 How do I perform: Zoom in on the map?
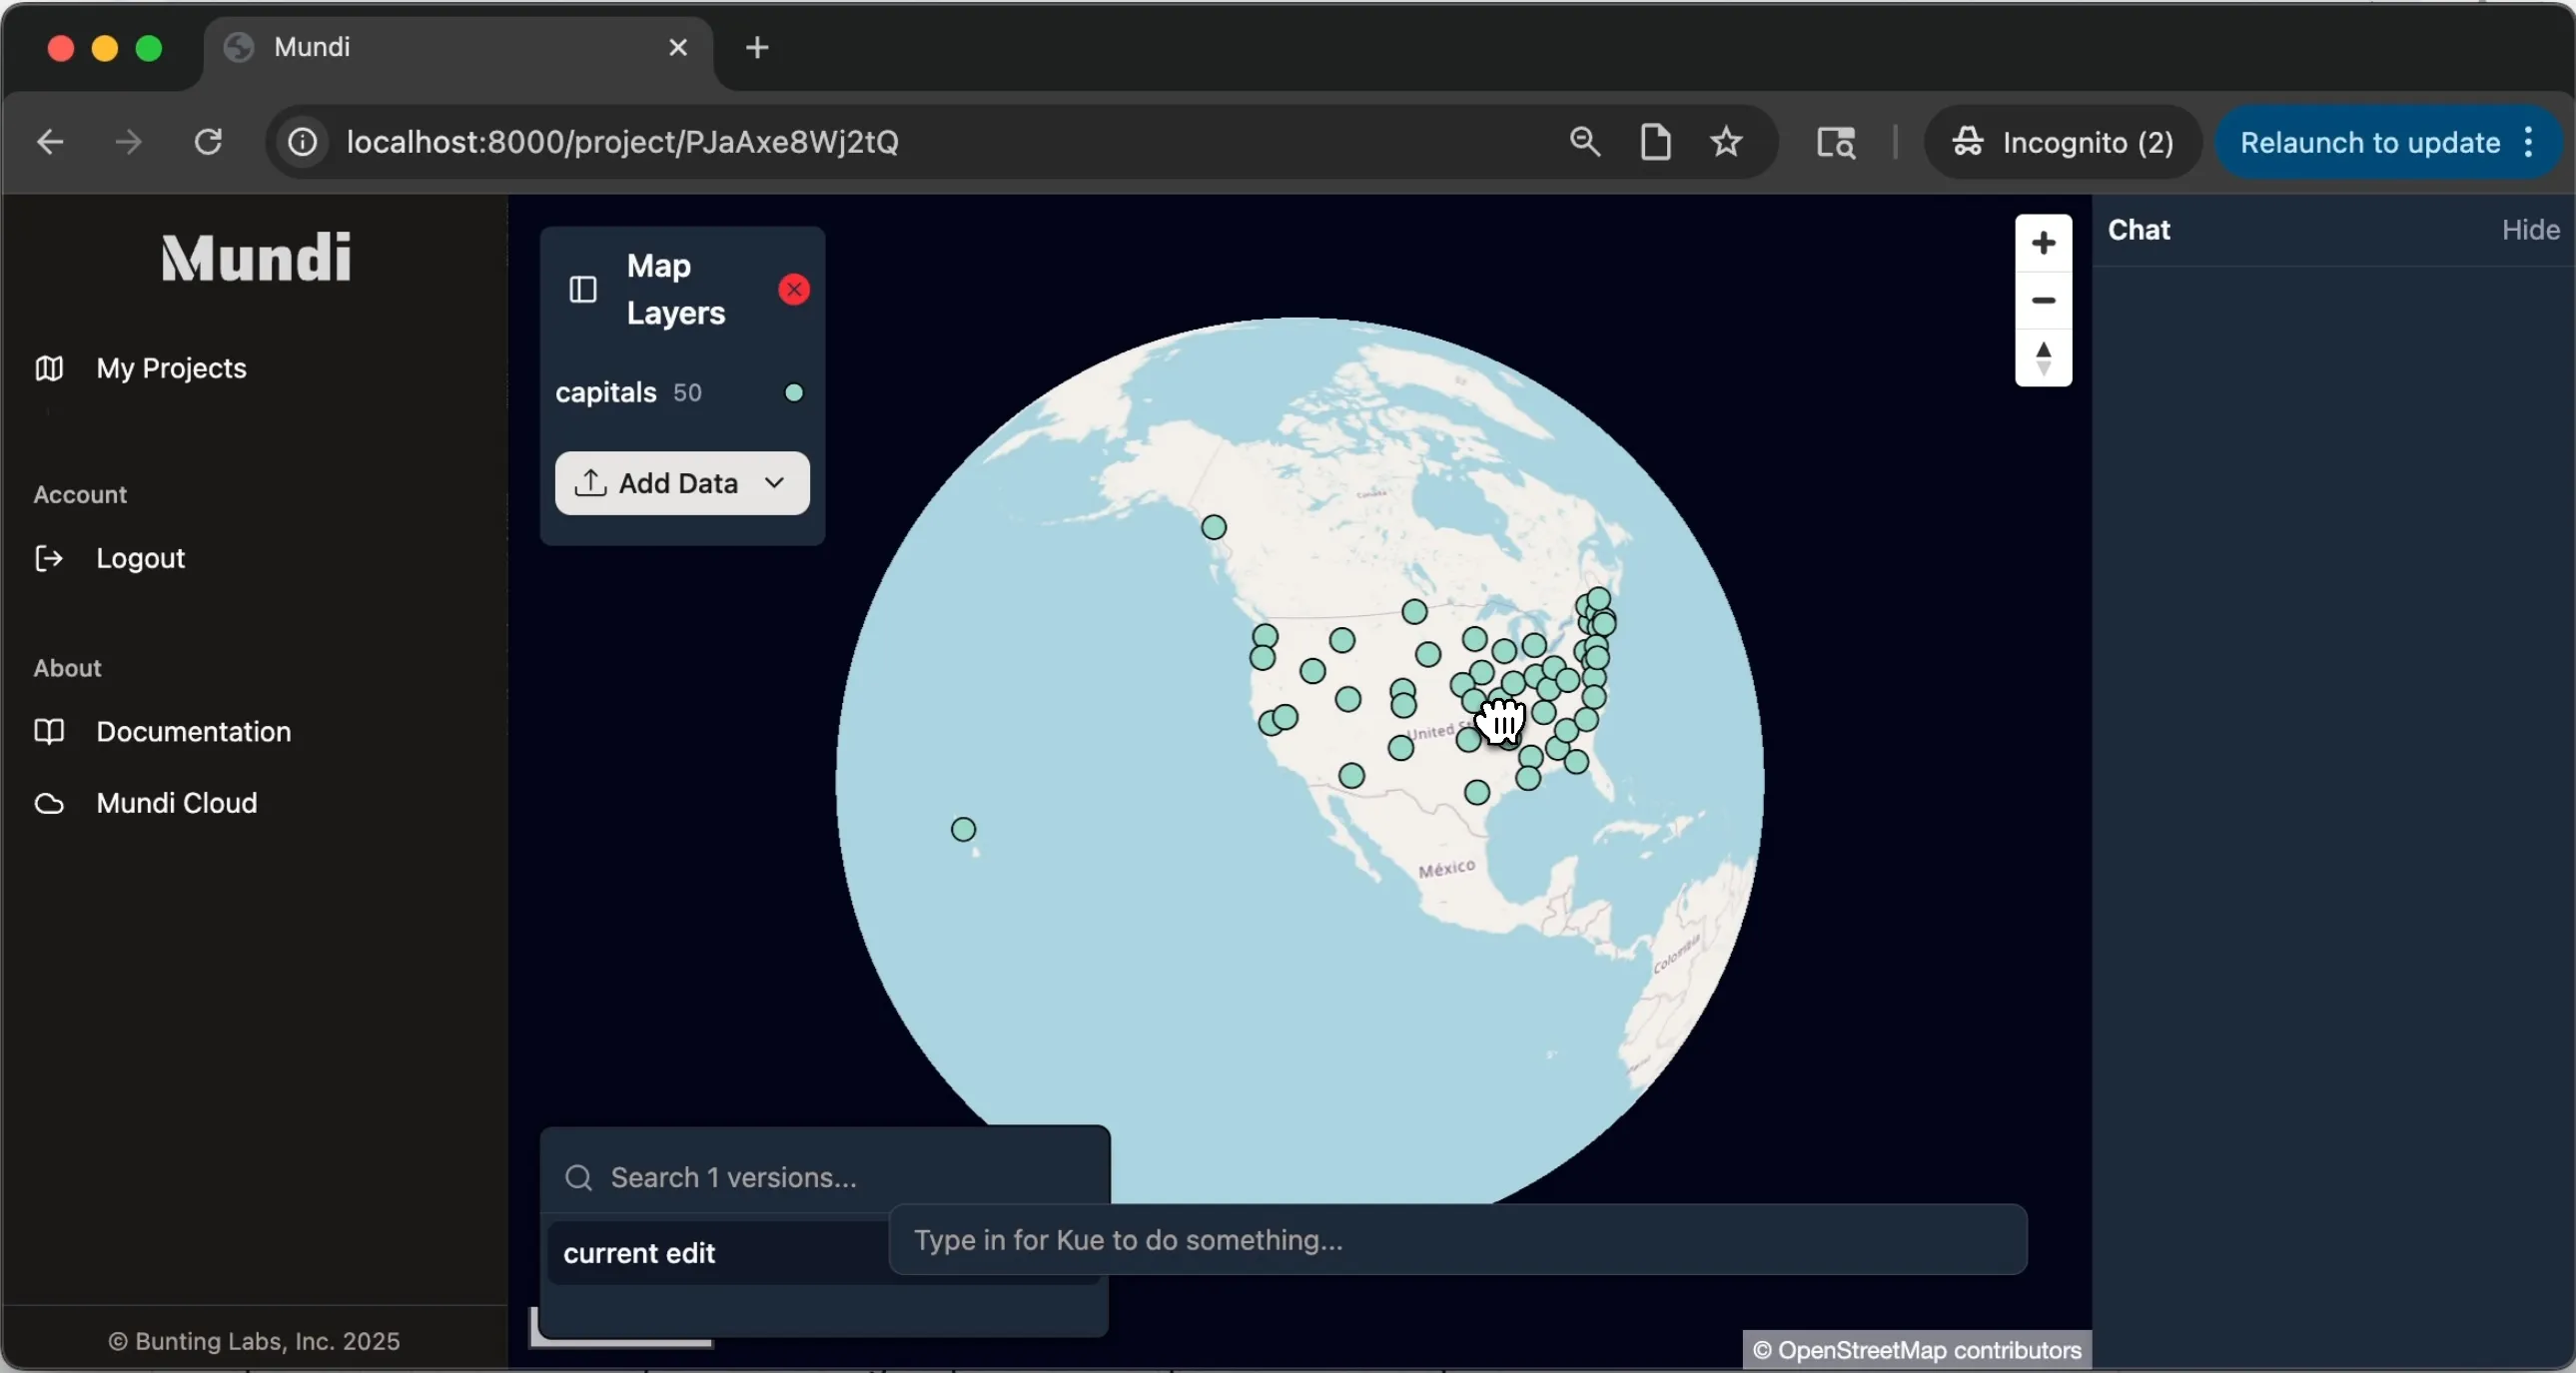2043,243
